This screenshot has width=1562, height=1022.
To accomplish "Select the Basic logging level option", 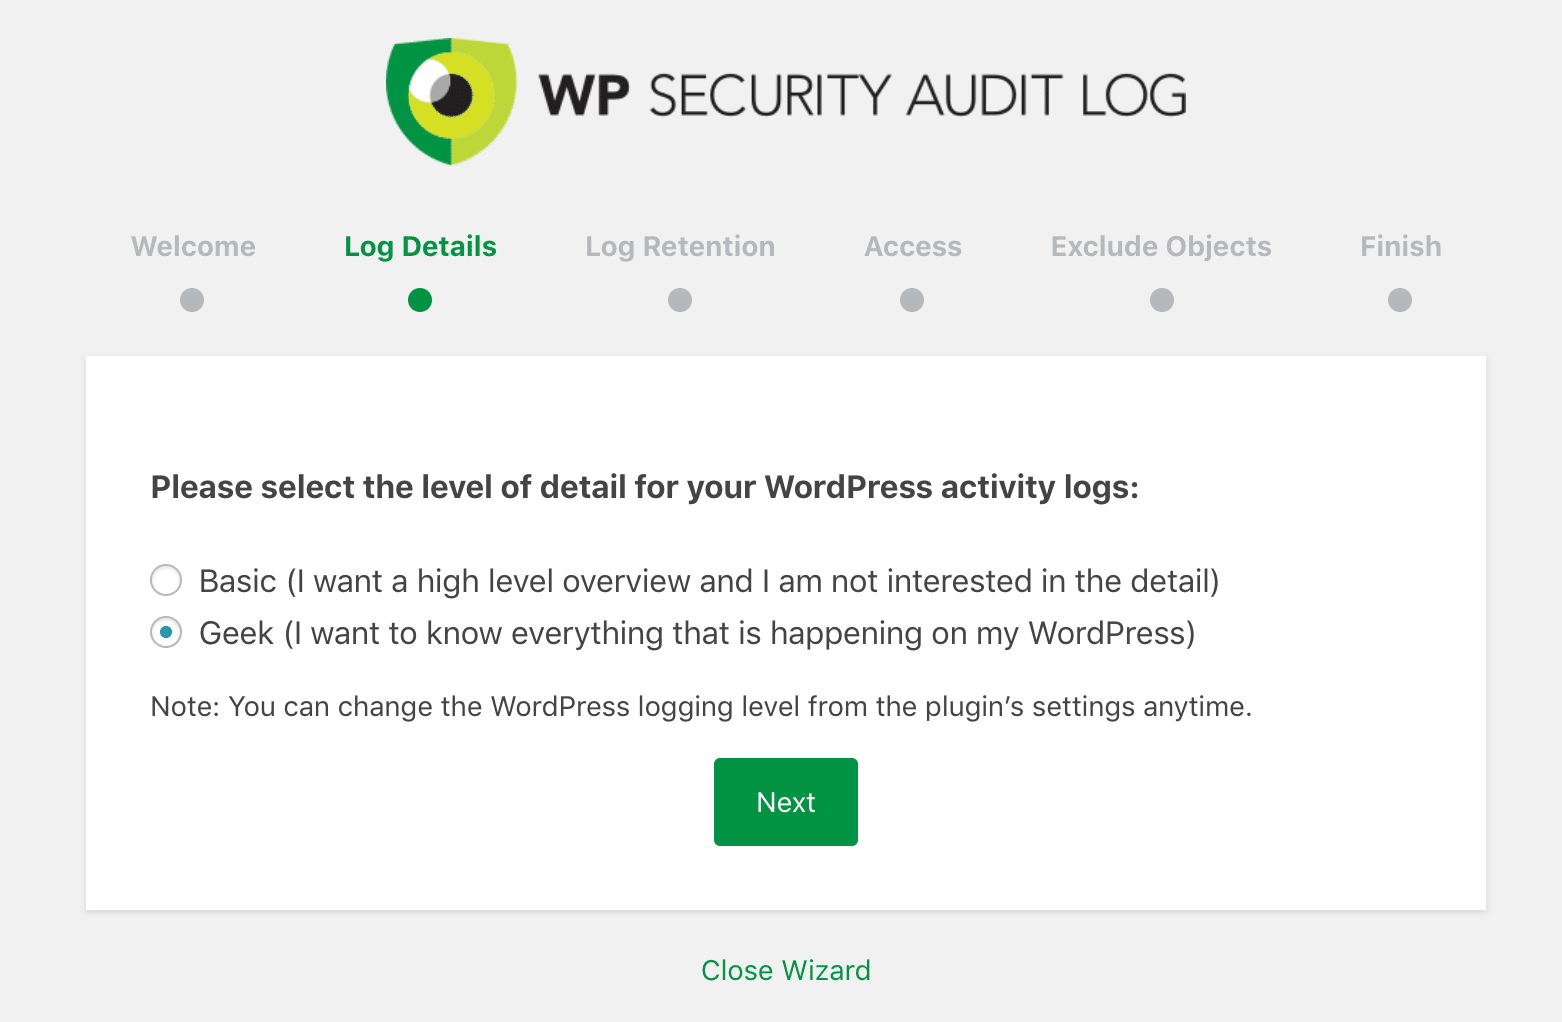I will [x=166, y=580].
